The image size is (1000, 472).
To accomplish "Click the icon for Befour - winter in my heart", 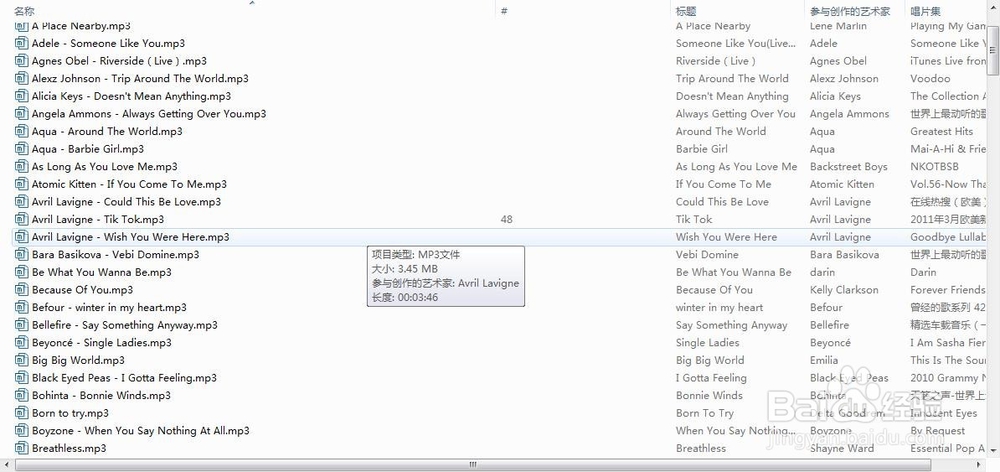I will pyautogui.click(x=22, y=307).
